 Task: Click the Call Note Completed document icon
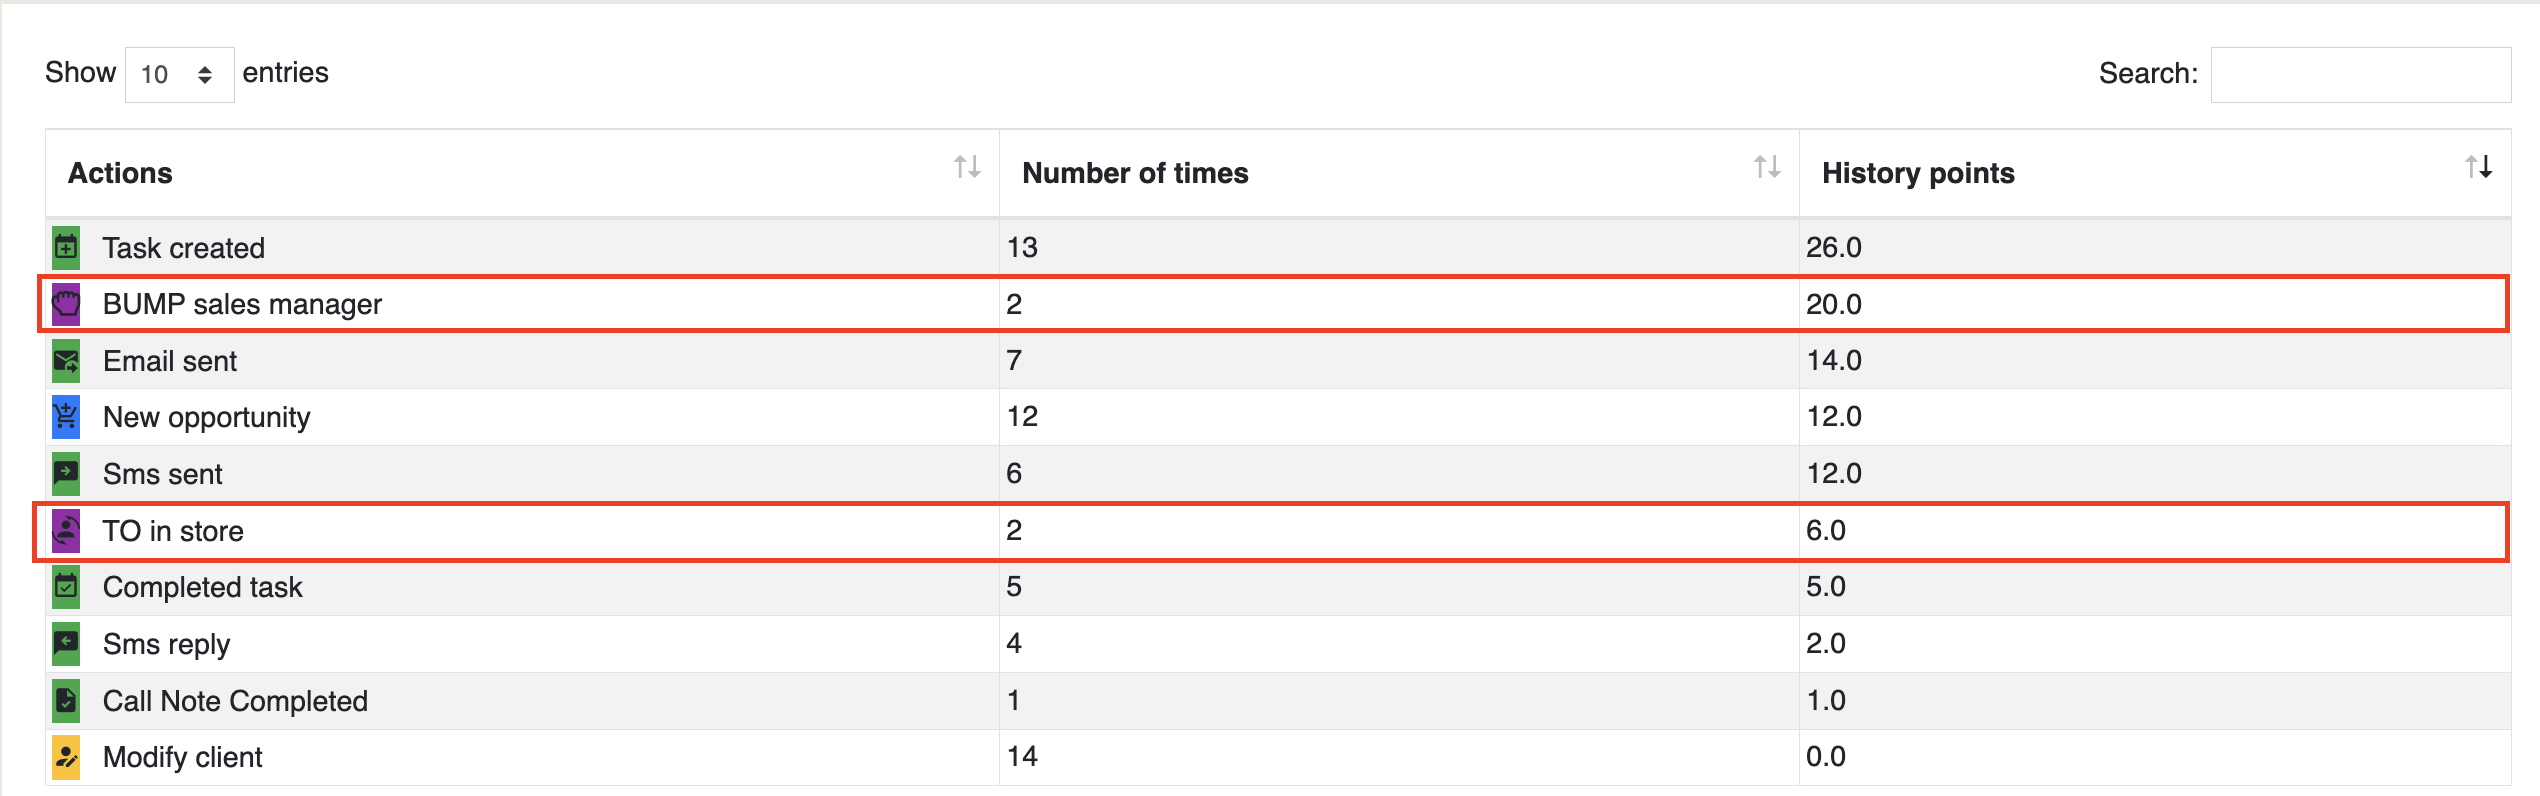click(66, 701)
